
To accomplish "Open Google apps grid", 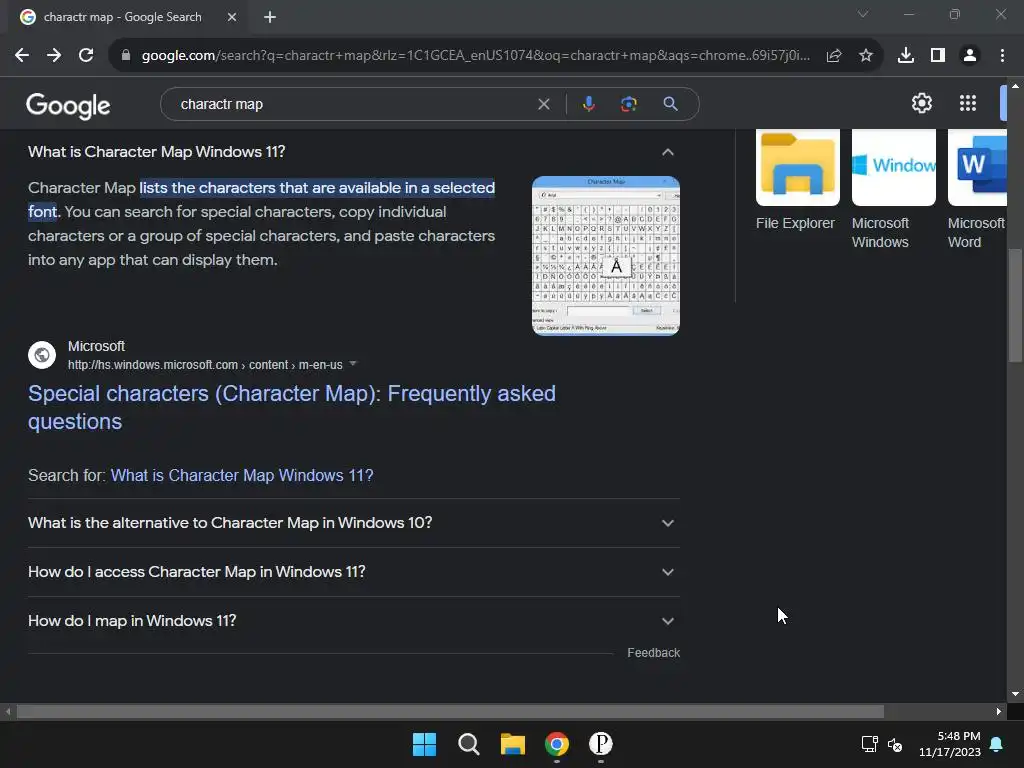I will (x=967, y=103).
